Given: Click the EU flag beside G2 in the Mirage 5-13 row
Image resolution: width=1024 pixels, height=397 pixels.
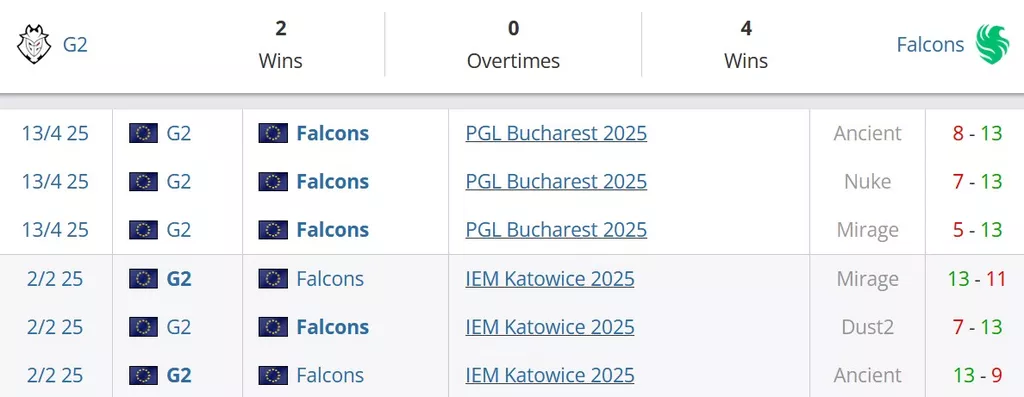Looking at the screenshot, I should tap(143, 230).
